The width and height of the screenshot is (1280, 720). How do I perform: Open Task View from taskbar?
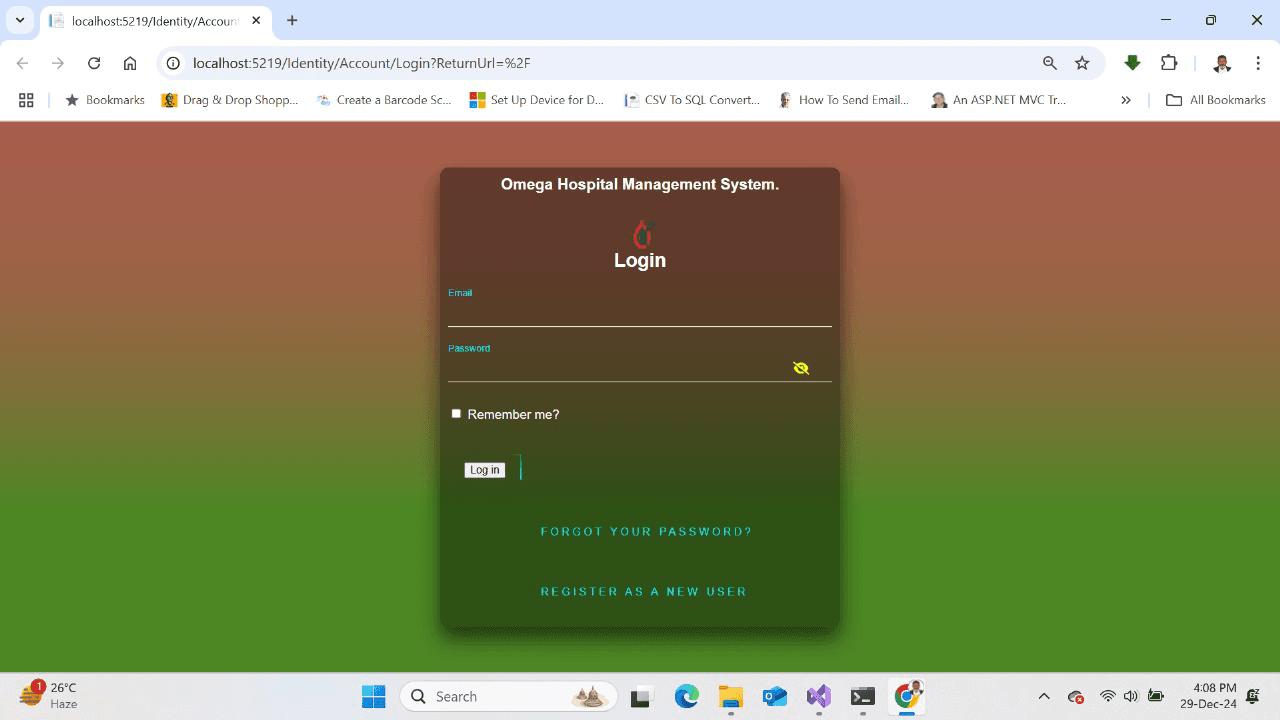point(641,697)
